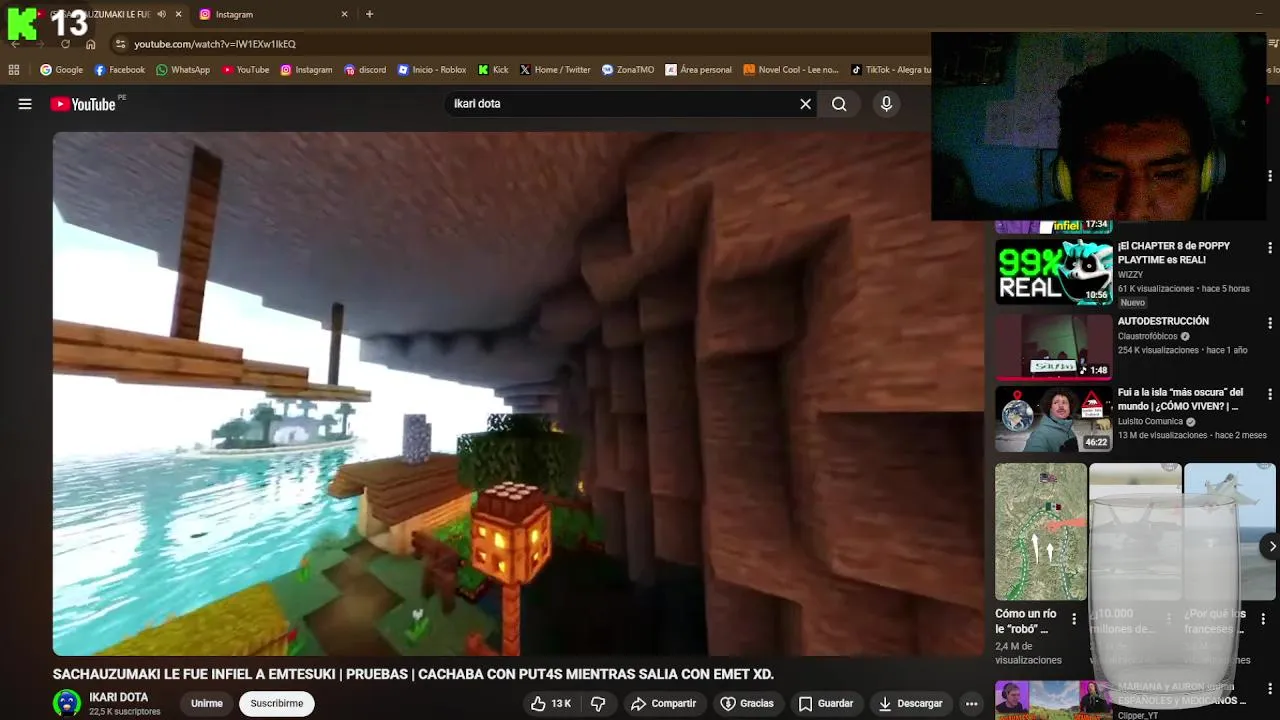Open the WIZZY channel name
Image resolution: width=1280 pixels, height=720 pixels.
coord(1130,274)
